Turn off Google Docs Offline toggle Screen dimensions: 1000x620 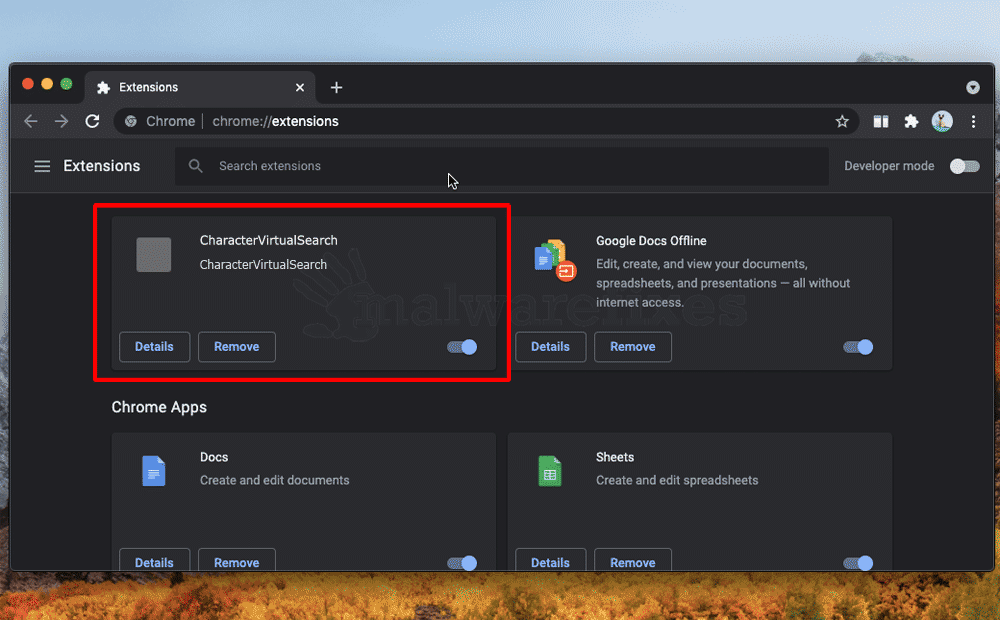tap(858, 347)
